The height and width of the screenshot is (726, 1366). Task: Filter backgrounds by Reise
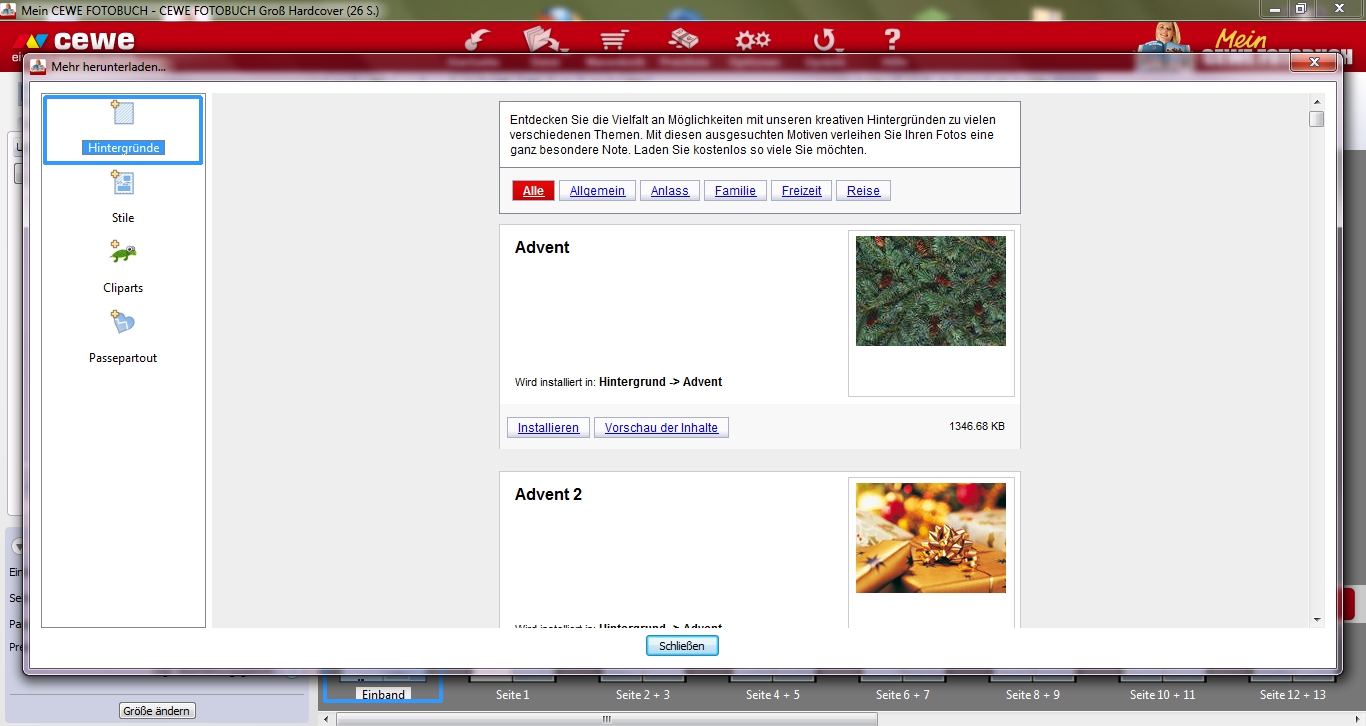click(864, 191)
